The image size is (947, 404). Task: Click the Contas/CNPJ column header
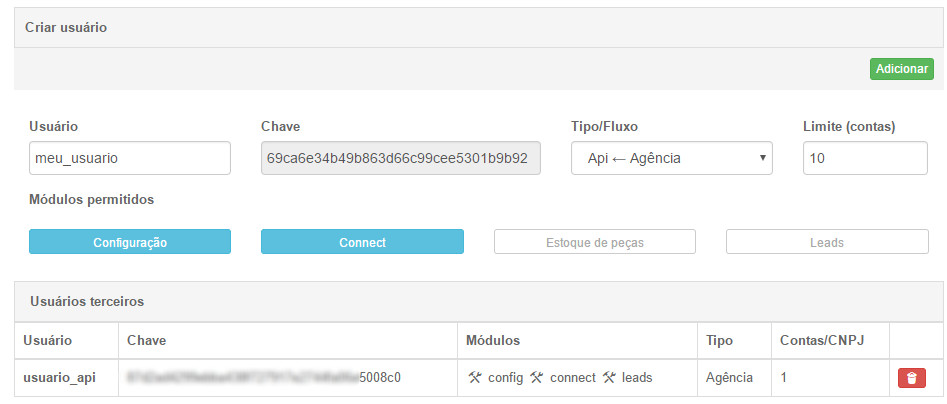822,341
